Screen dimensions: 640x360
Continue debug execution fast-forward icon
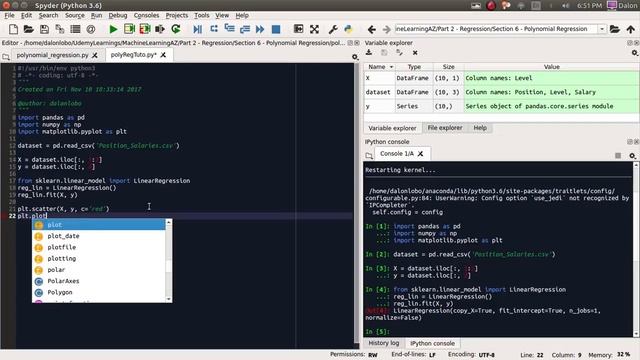click(x=260, y=29)
